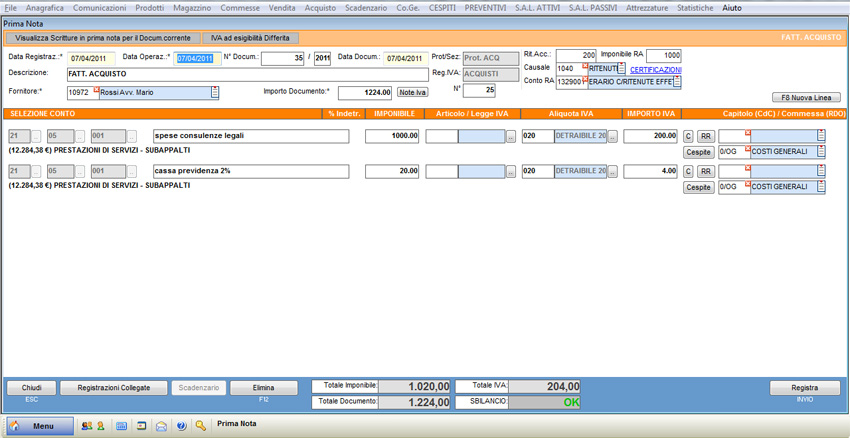Switch to IVA ad esigibilità Differita tab
The width and height of the screenshot is (850, 438).
click(248, 38)
